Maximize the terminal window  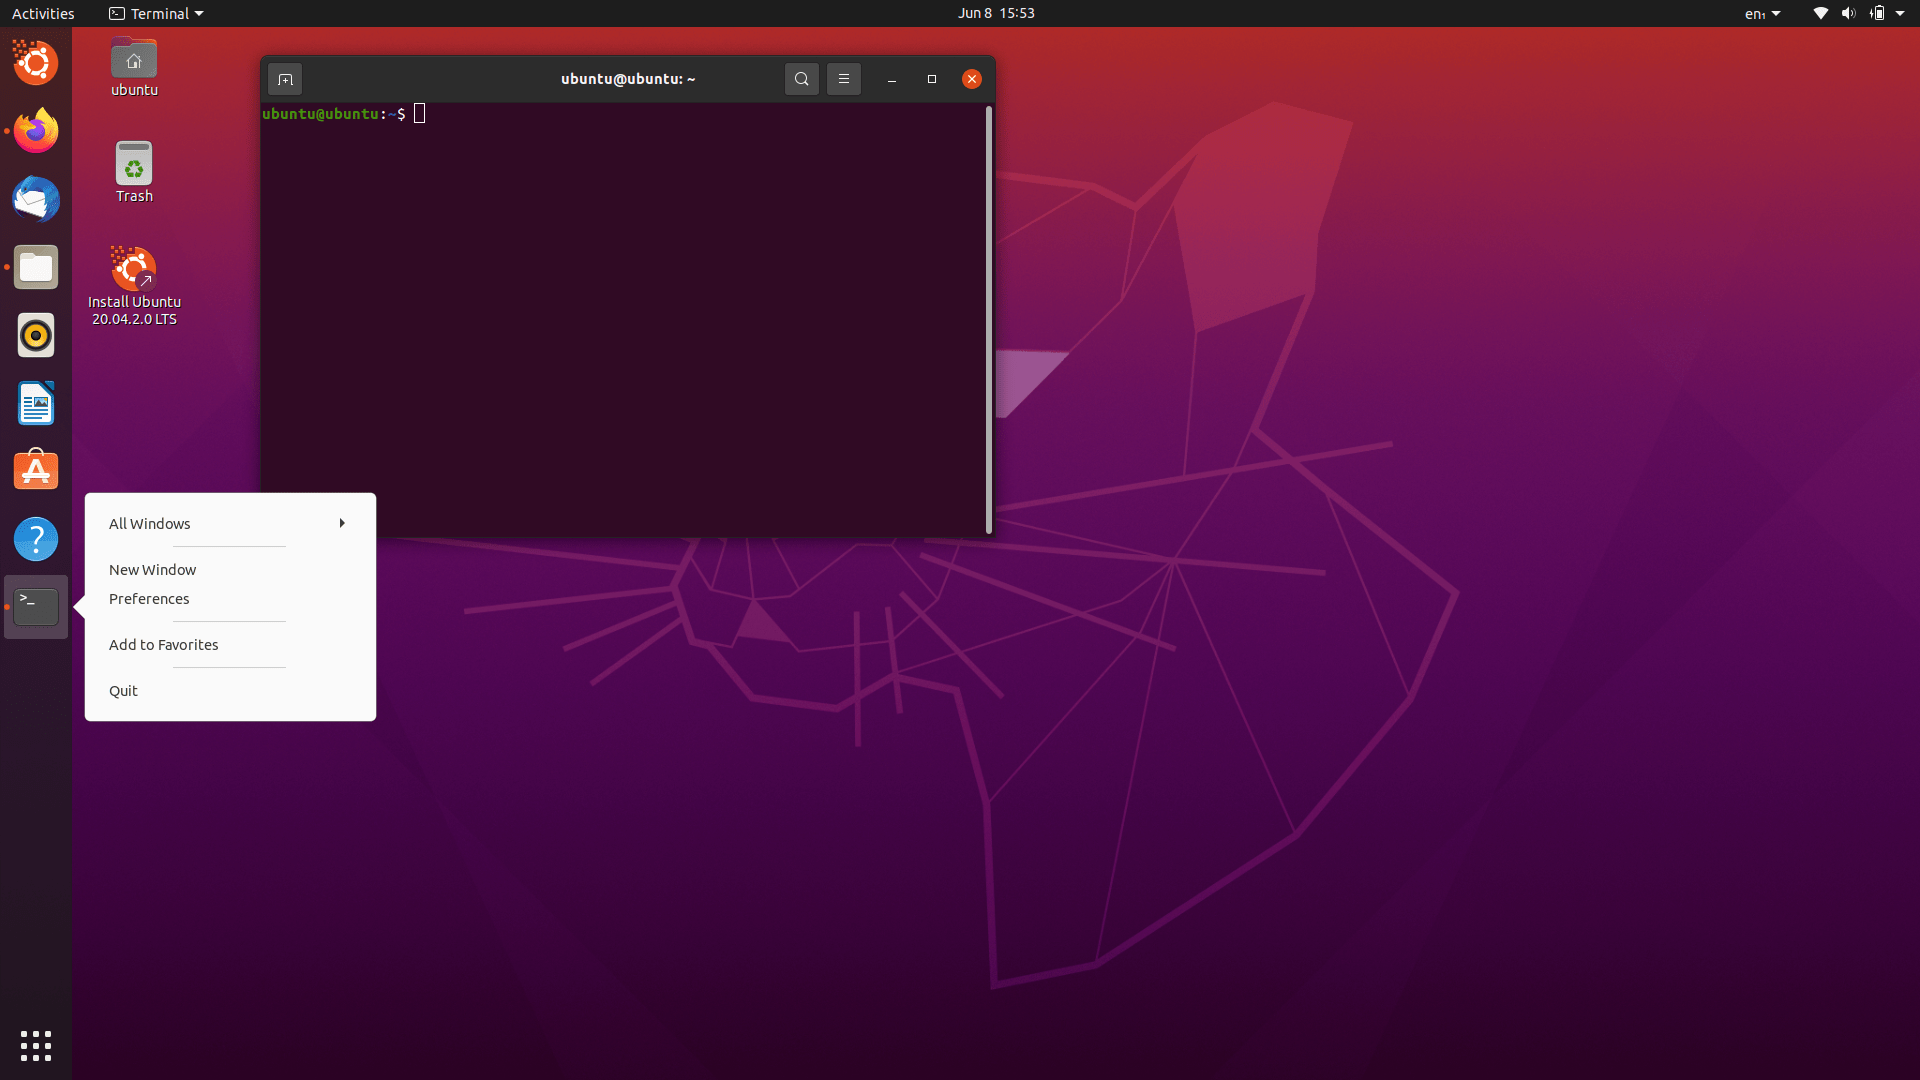(932, 79)
